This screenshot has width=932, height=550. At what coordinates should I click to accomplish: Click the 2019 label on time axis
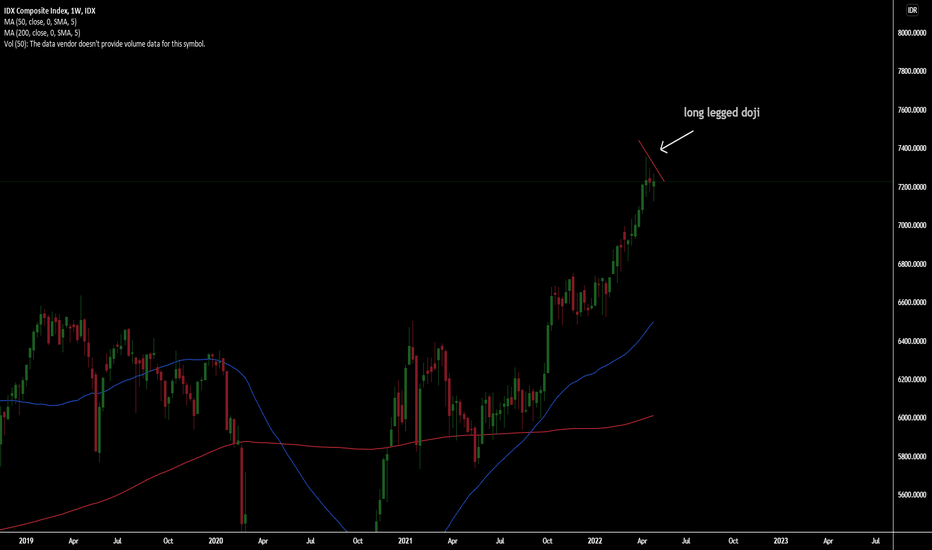point(26,541)
